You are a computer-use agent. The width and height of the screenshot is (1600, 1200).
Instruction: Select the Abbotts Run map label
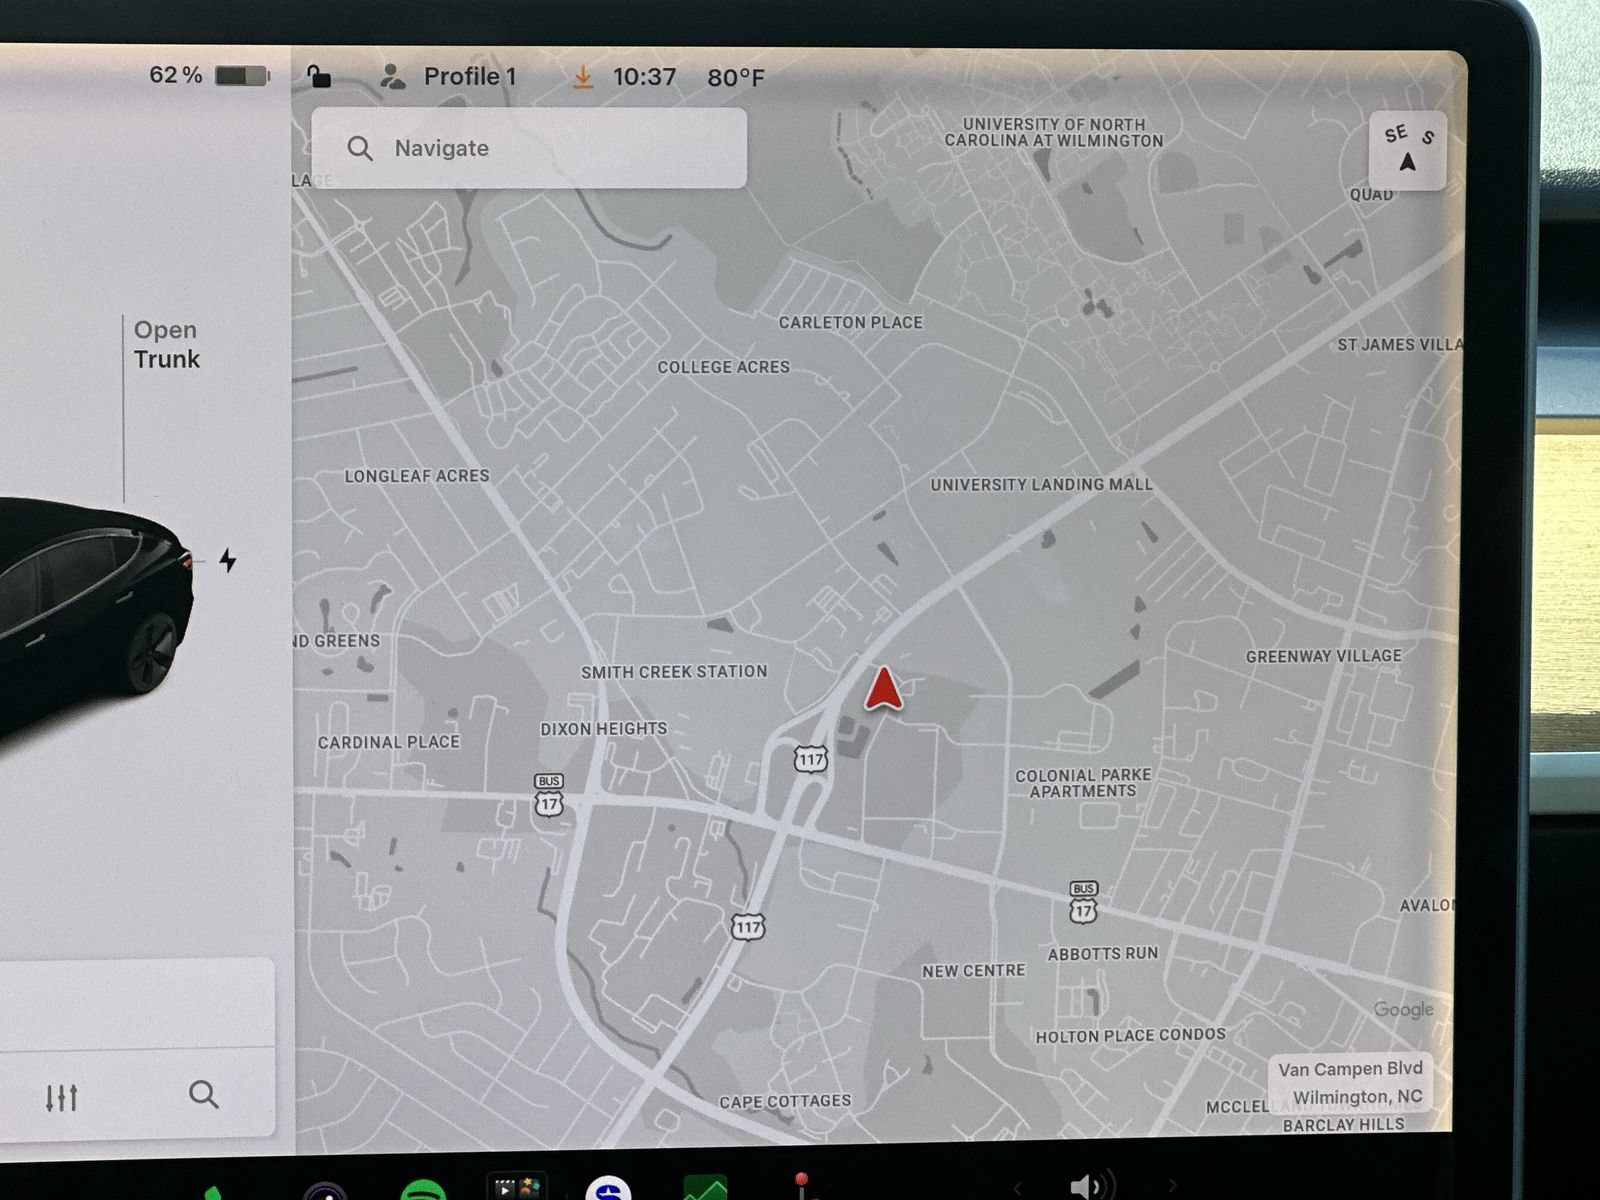pyautogui.click(x=1103, y=954)
